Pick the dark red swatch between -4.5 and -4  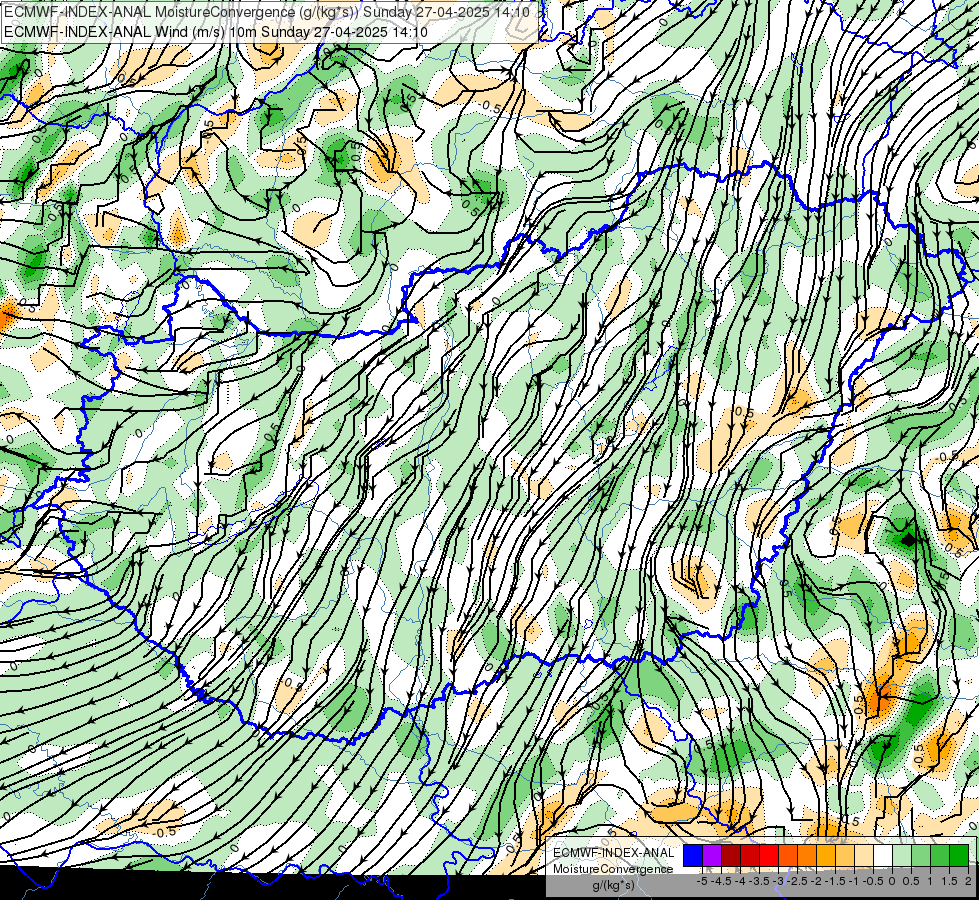[731, 855]
